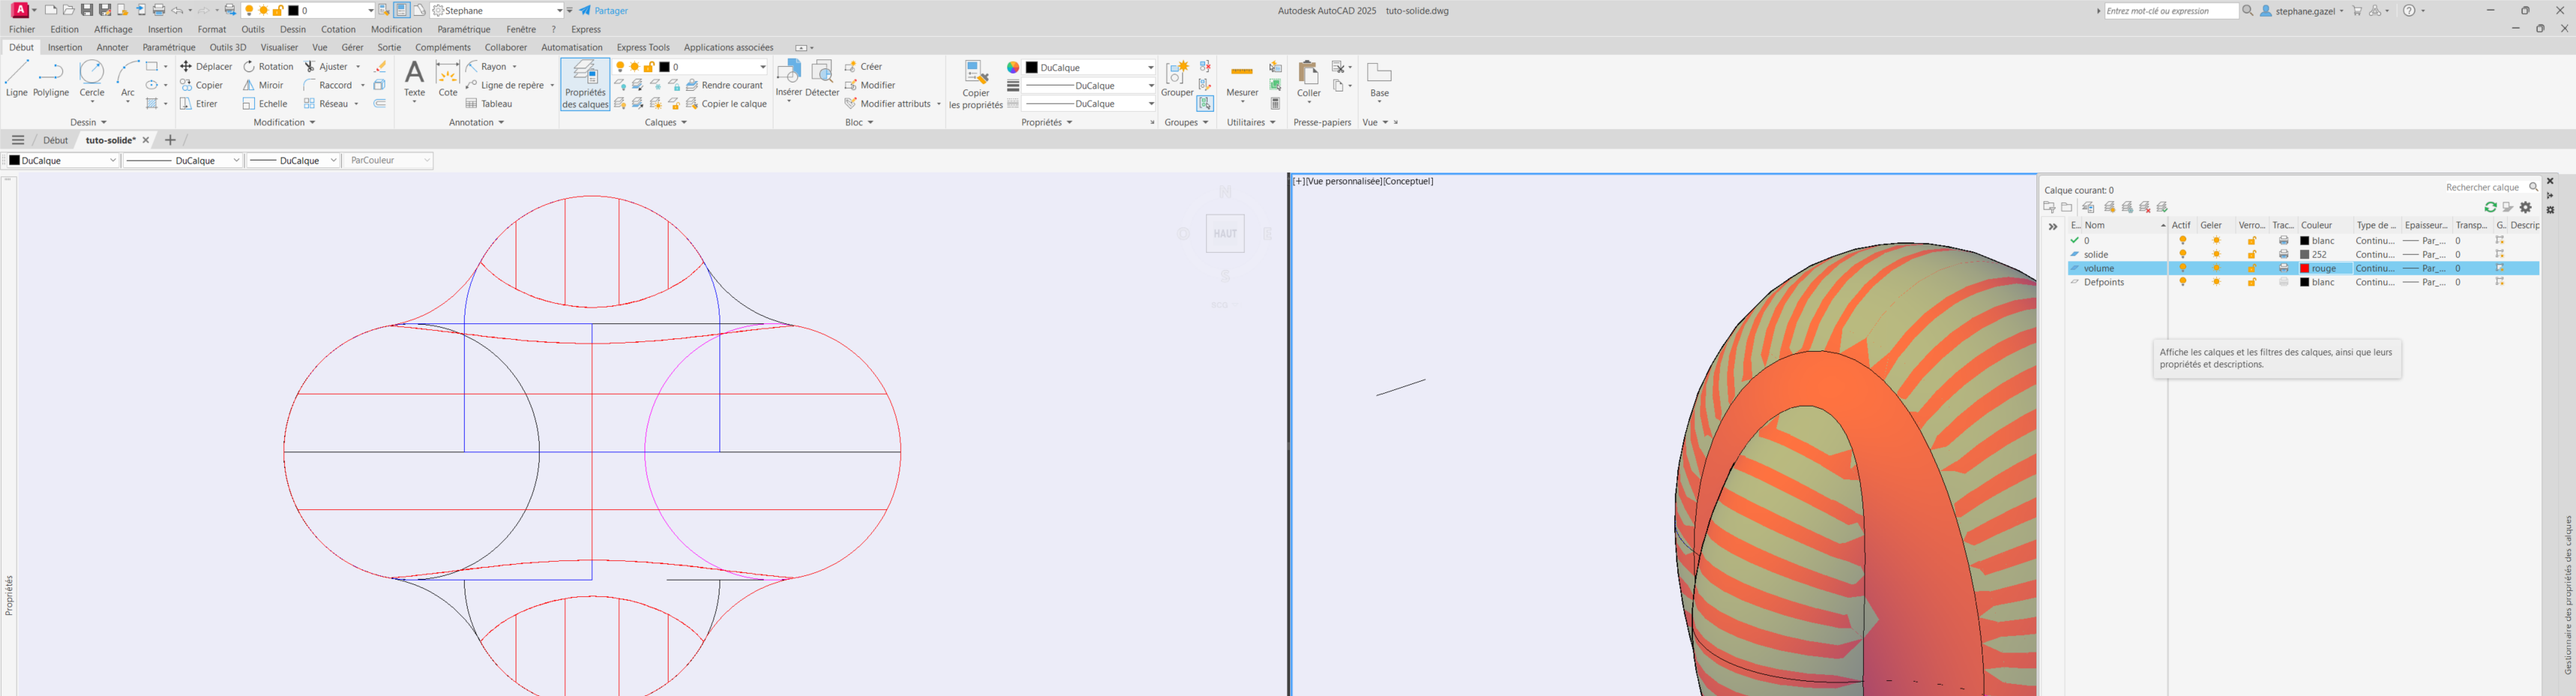Activate the Polyligne tool
Screen dimensions: 2576x696
pyautogui.click(x=51, y=78)
